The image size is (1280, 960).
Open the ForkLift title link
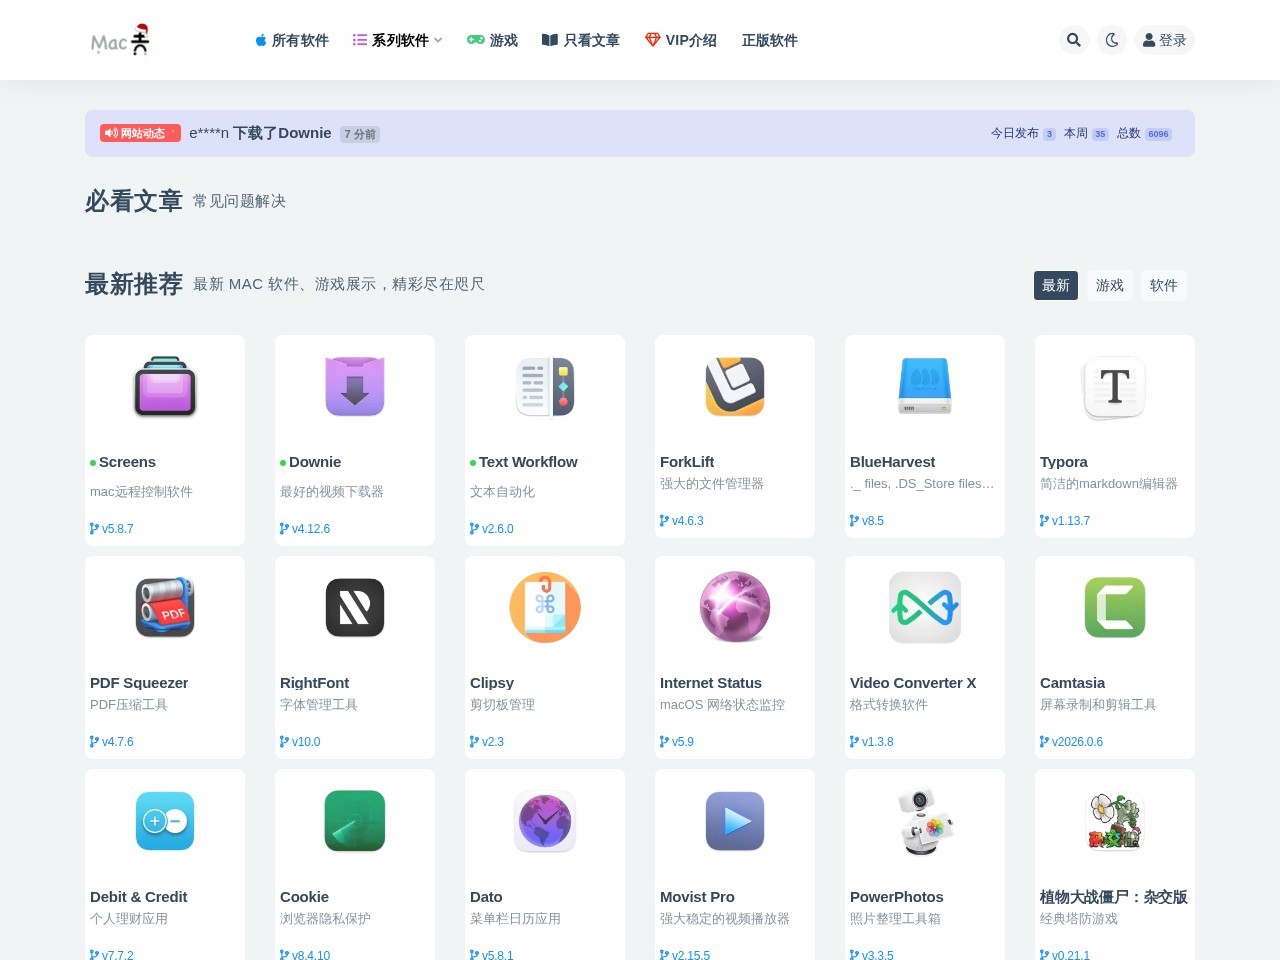(687, 462)
